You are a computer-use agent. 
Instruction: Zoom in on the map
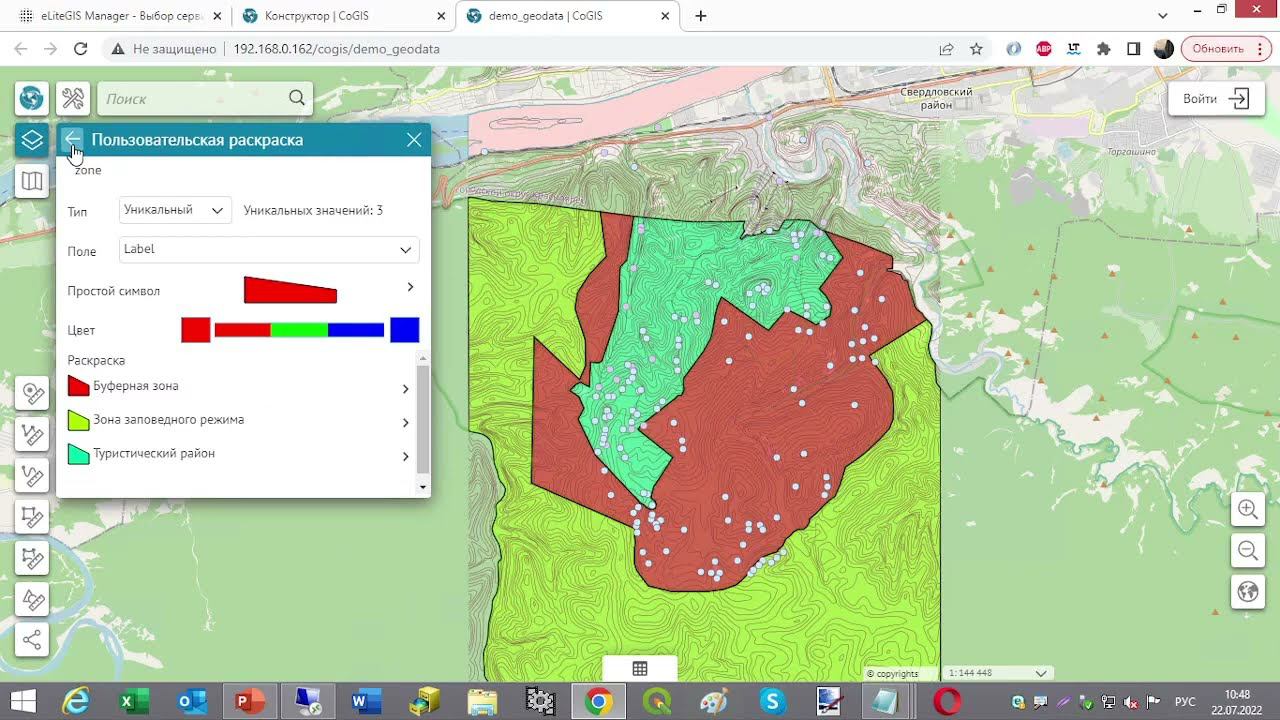1248,509
